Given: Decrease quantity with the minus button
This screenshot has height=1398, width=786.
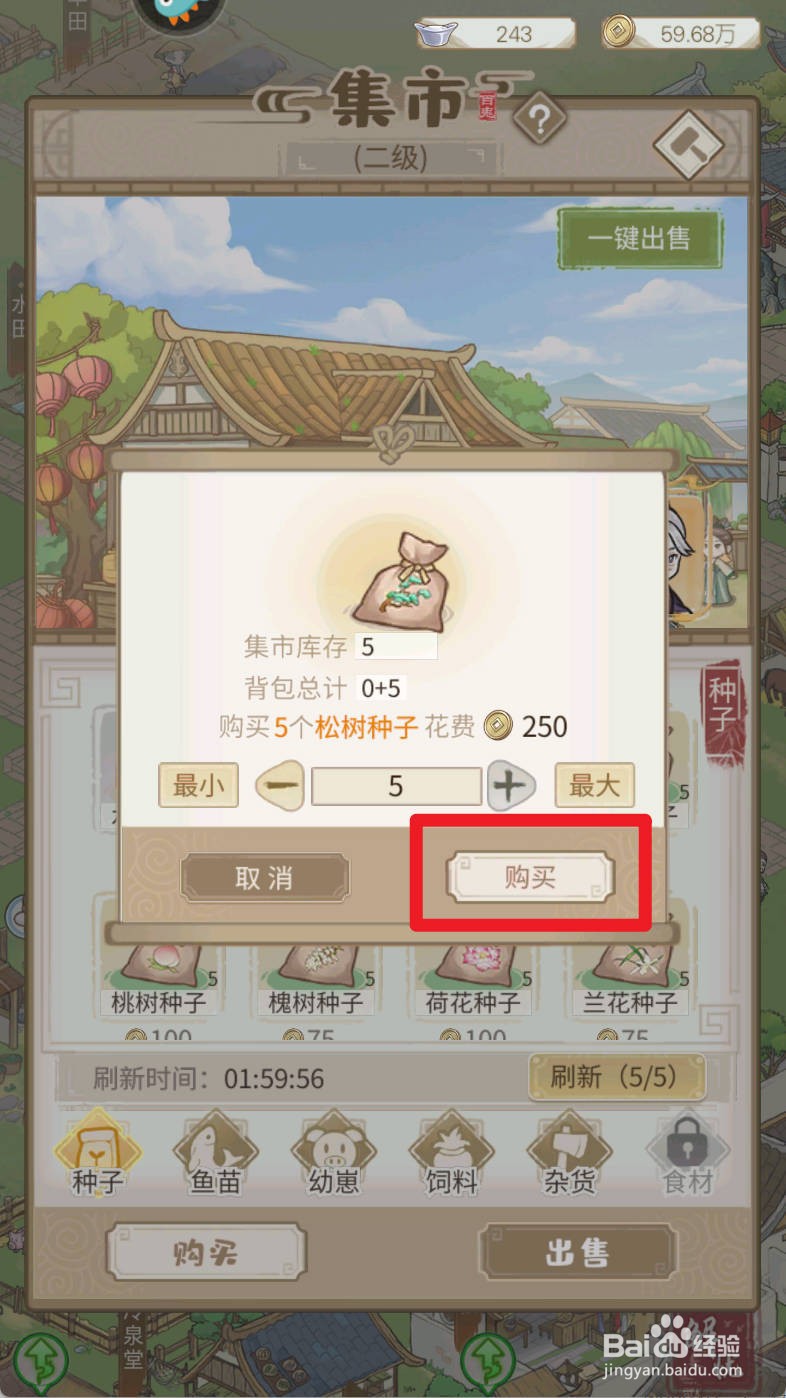Looking at the screenshot, I should [x=282, y=786].
